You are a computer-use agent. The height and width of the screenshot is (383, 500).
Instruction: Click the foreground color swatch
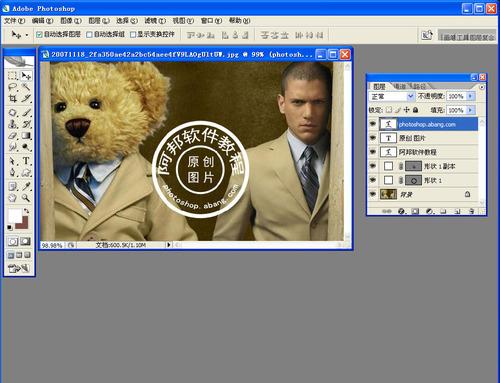(15, 216)
